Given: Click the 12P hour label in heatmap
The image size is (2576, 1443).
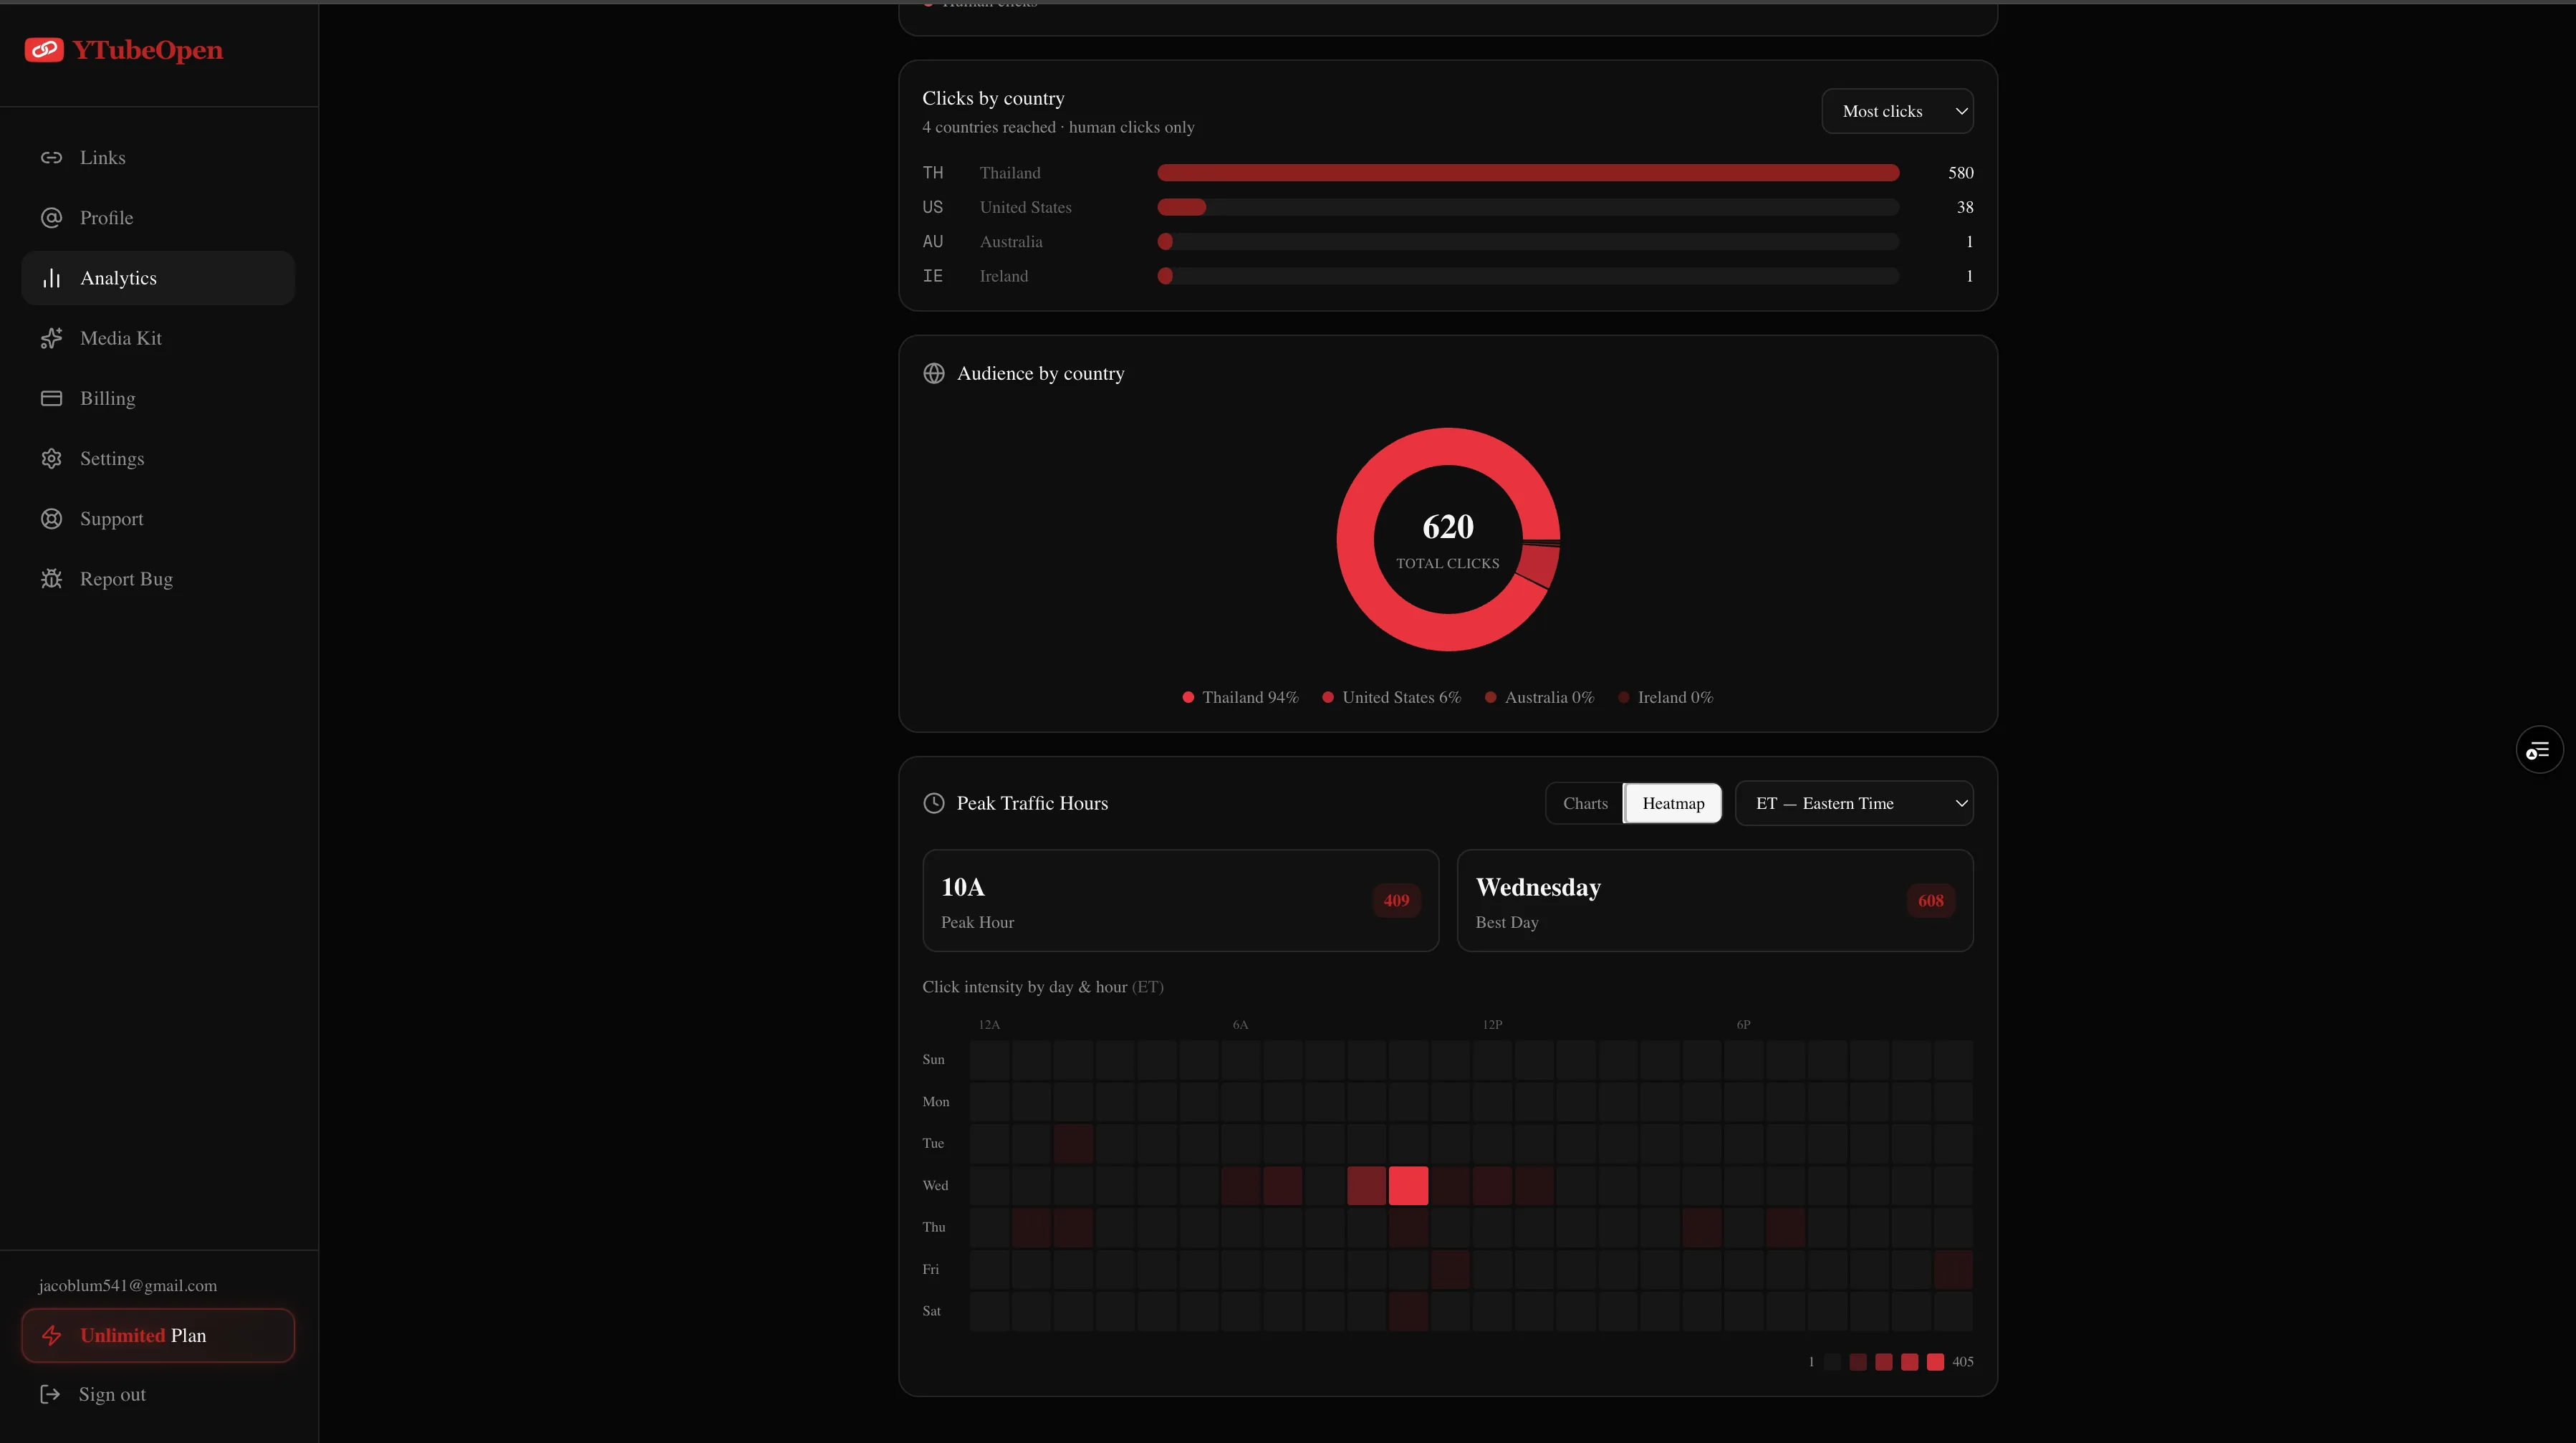Looking at the screenshot, I should [x=1492, y=1025].
